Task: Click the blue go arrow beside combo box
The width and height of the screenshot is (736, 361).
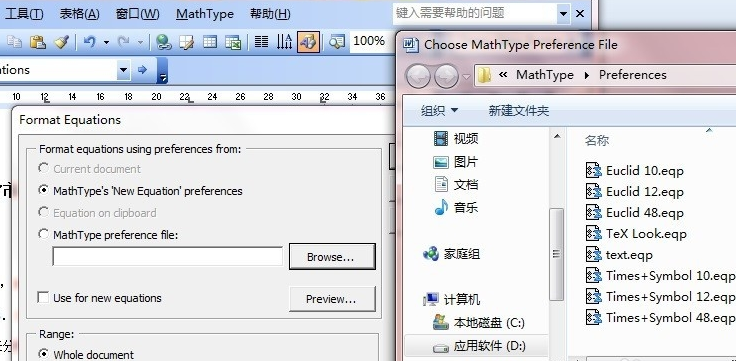Action: pos(142,70)
